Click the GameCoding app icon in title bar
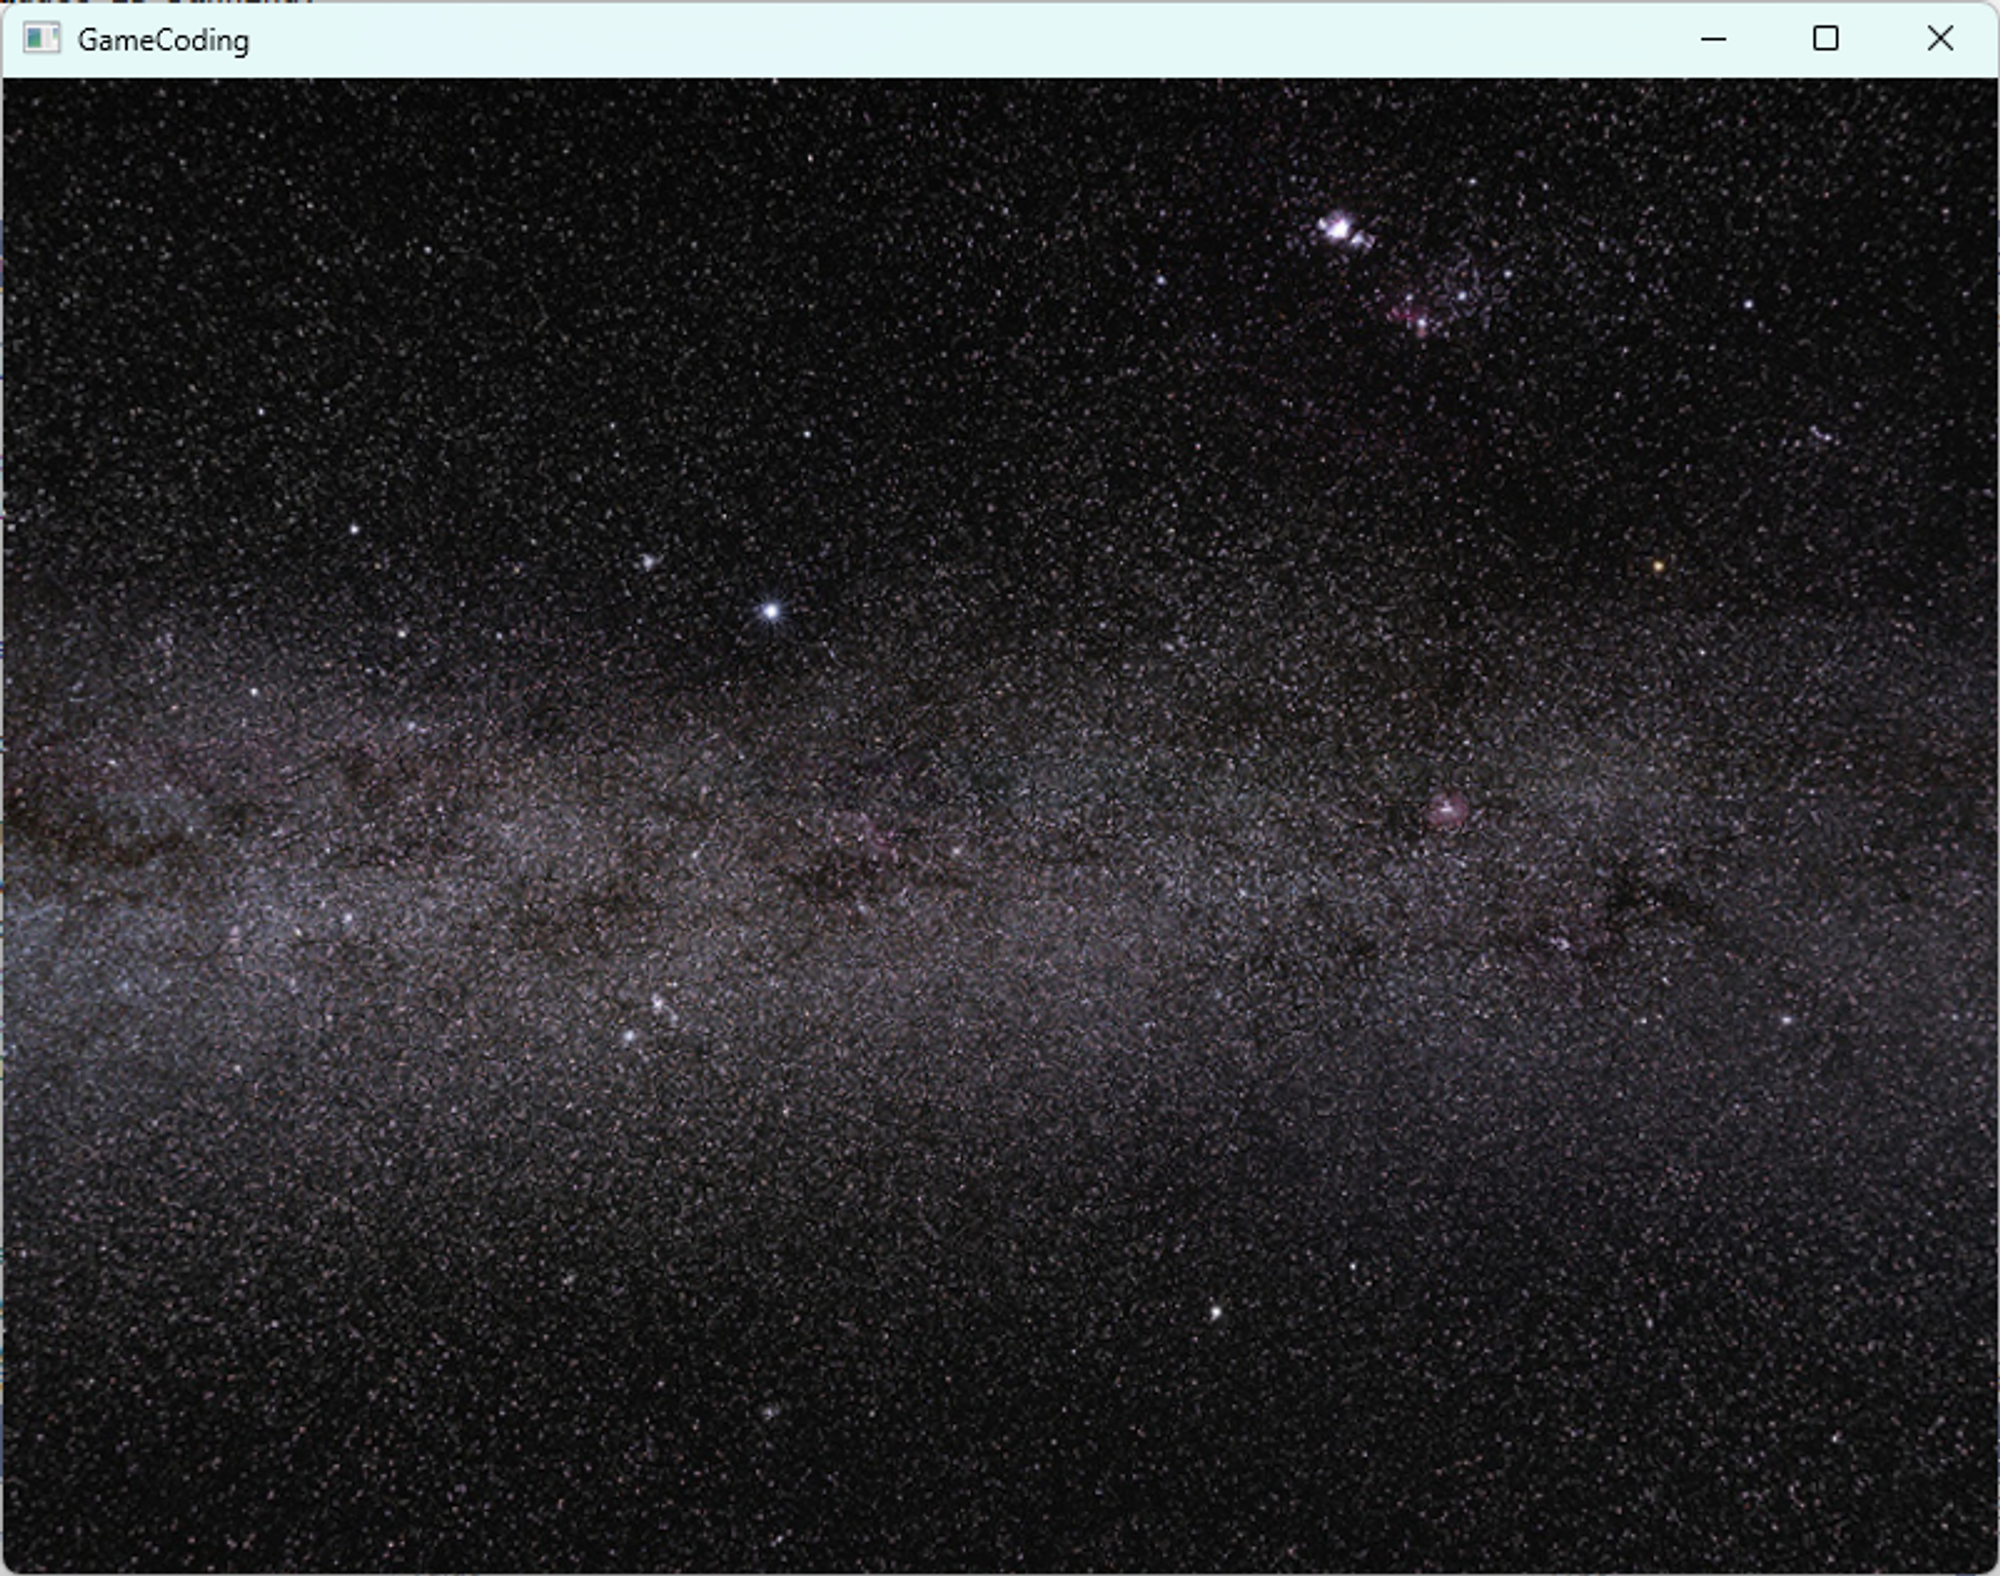The image size is (2000, 1576). point(41,39)
